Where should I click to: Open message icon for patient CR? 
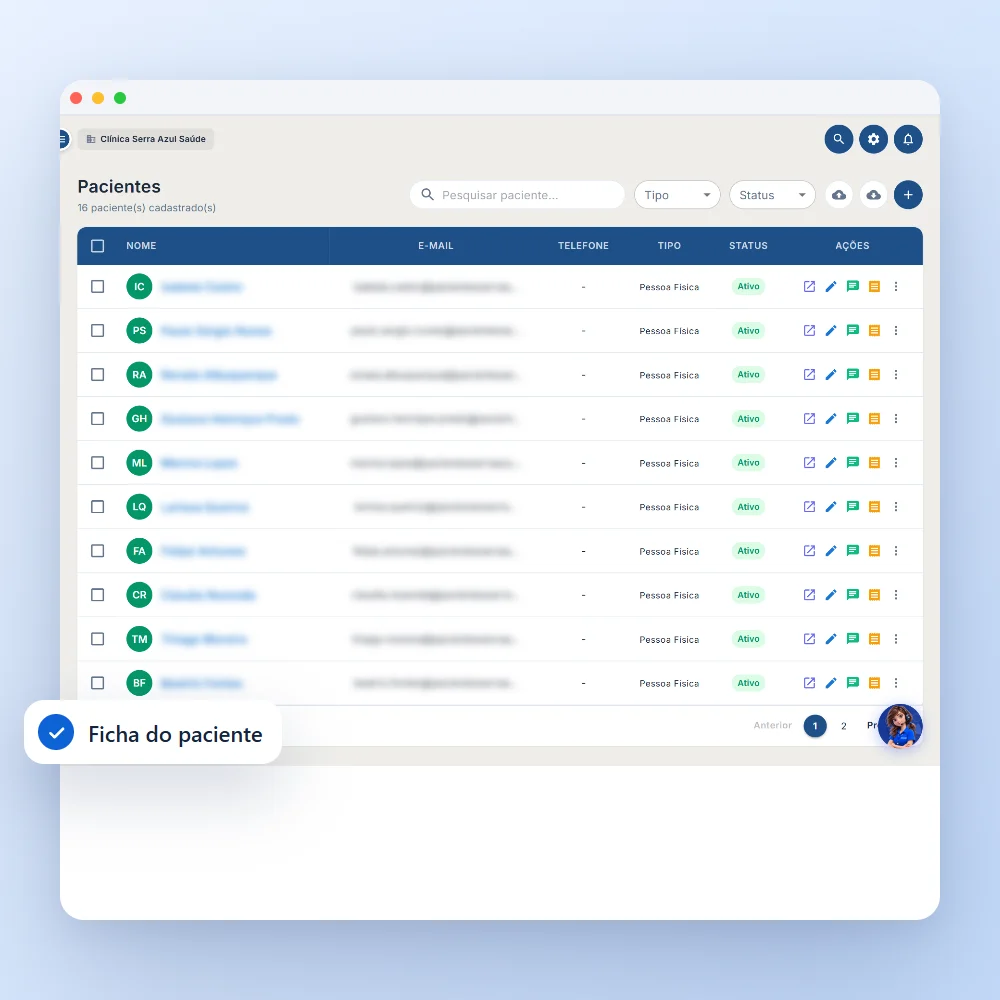853,595
